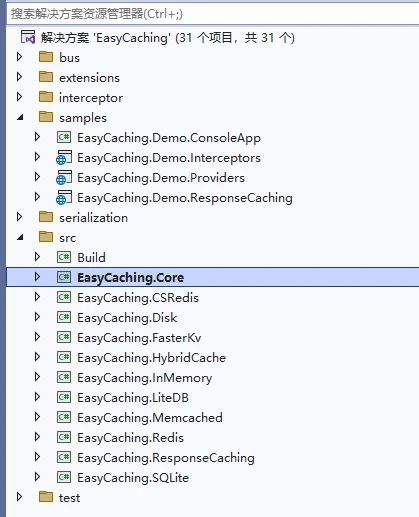Click the bus folder icon
The image size is (419, 517).
[x=46, y=57]
